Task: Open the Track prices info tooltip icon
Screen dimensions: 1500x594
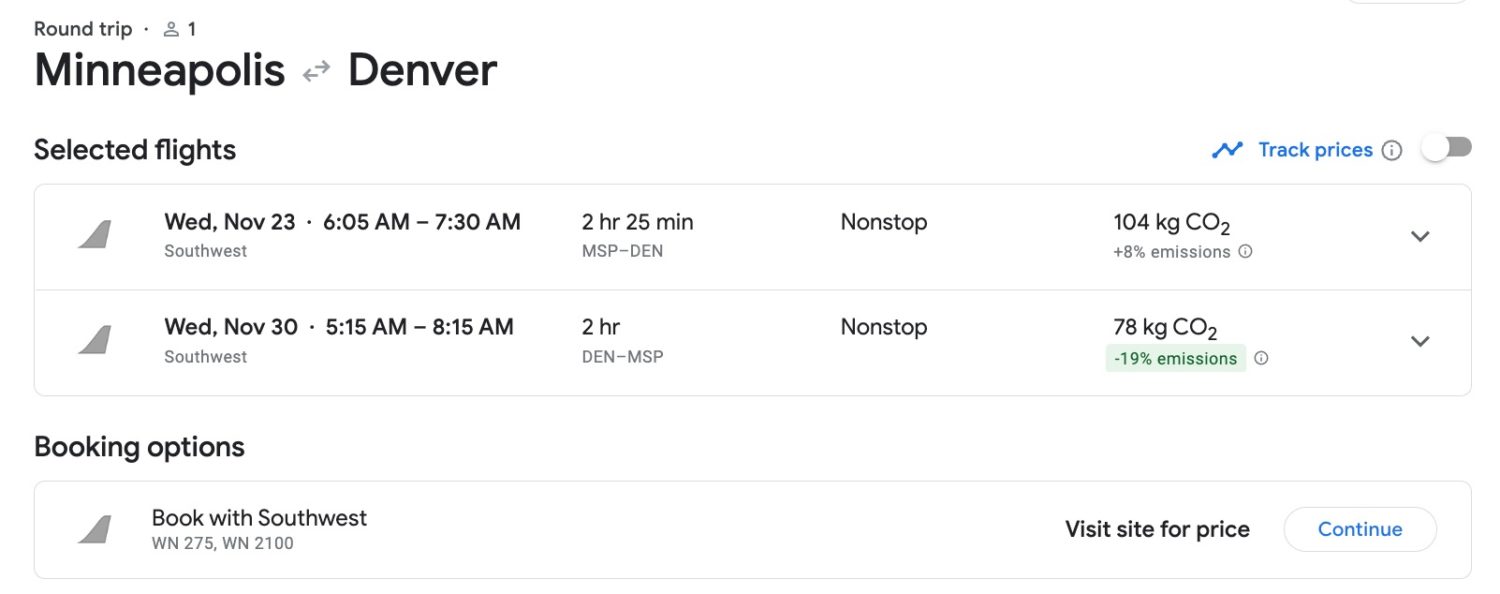Action: (x=1394, y=150)
